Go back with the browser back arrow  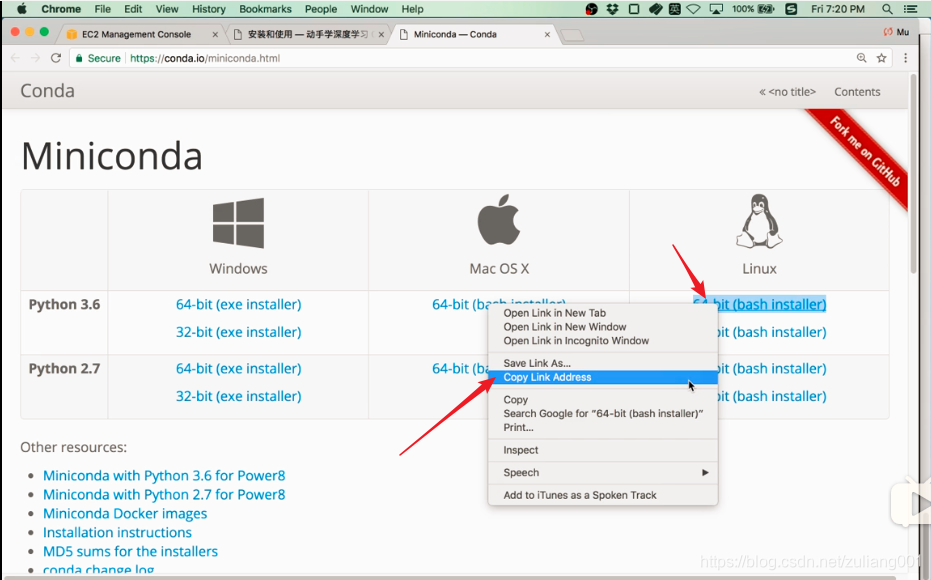pos(15,58)
